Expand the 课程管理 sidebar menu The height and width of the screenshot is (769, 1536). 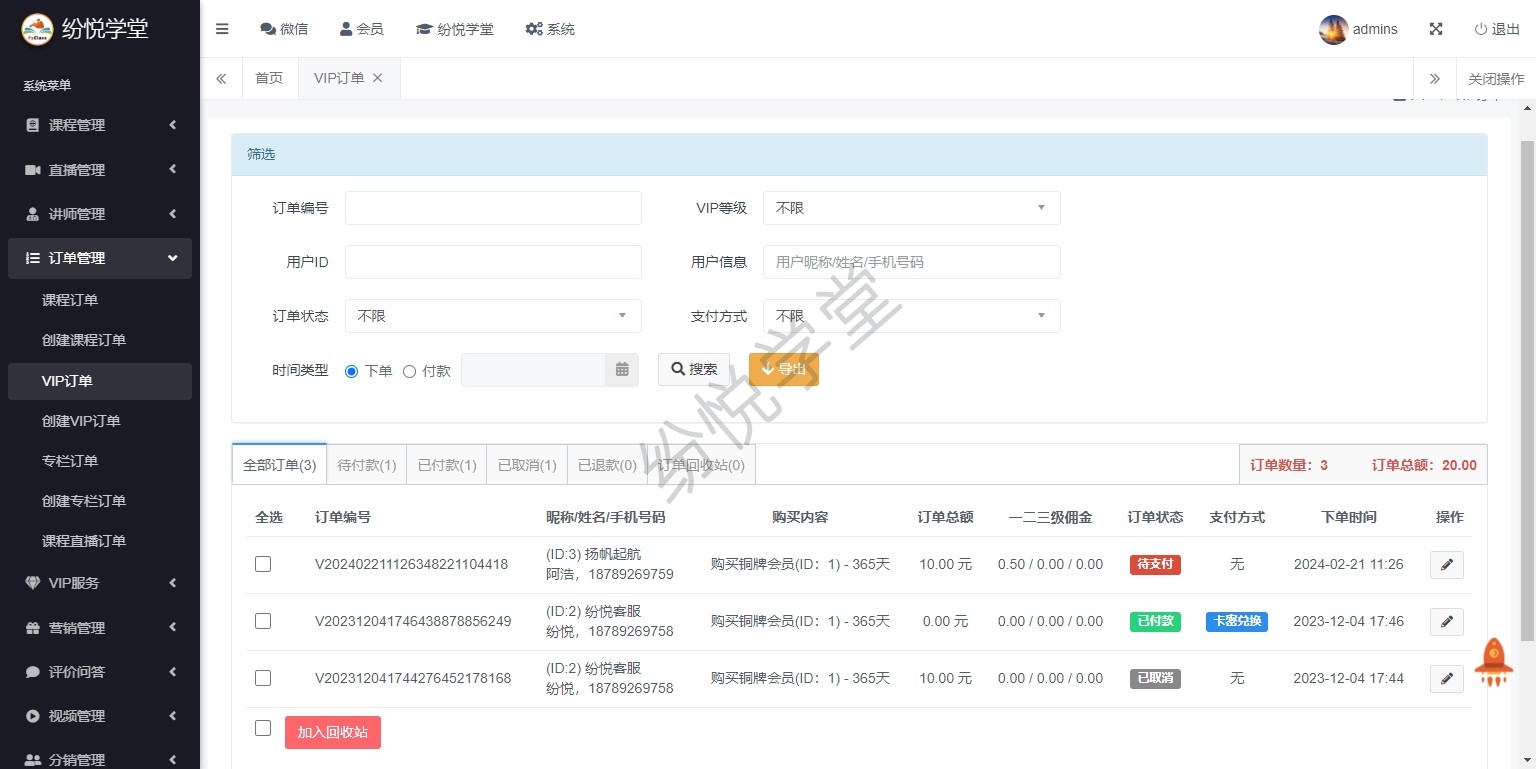click(x=100, y=125)
